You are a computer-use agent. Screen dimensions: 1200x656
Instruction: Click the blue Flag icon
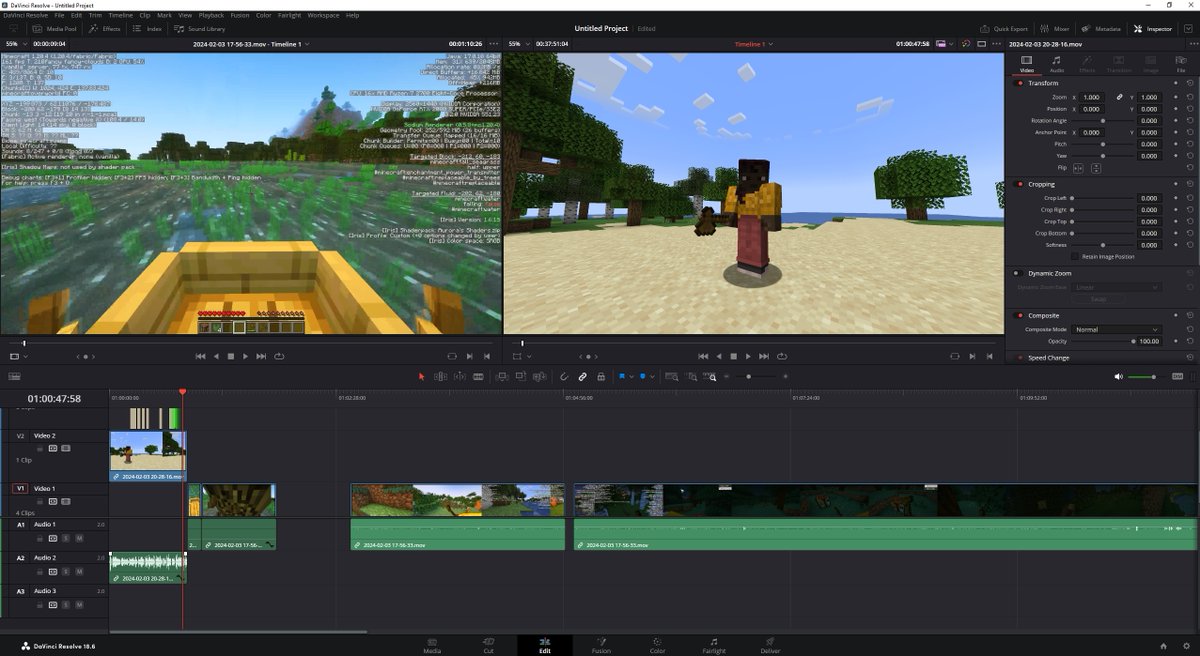point(621,376)
